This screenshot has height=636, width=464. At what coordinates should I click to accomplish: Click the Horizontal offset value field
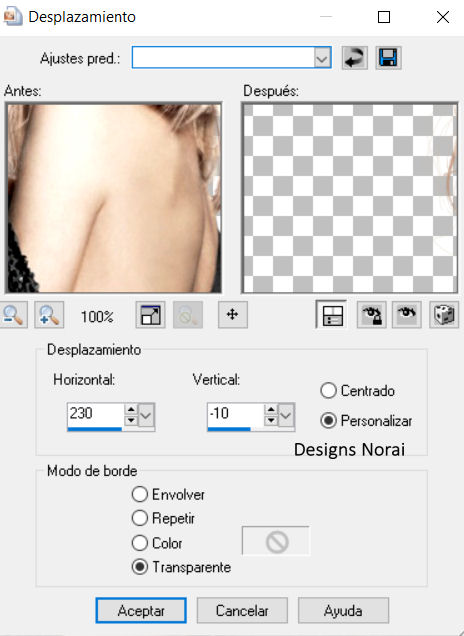click(96, 415)
